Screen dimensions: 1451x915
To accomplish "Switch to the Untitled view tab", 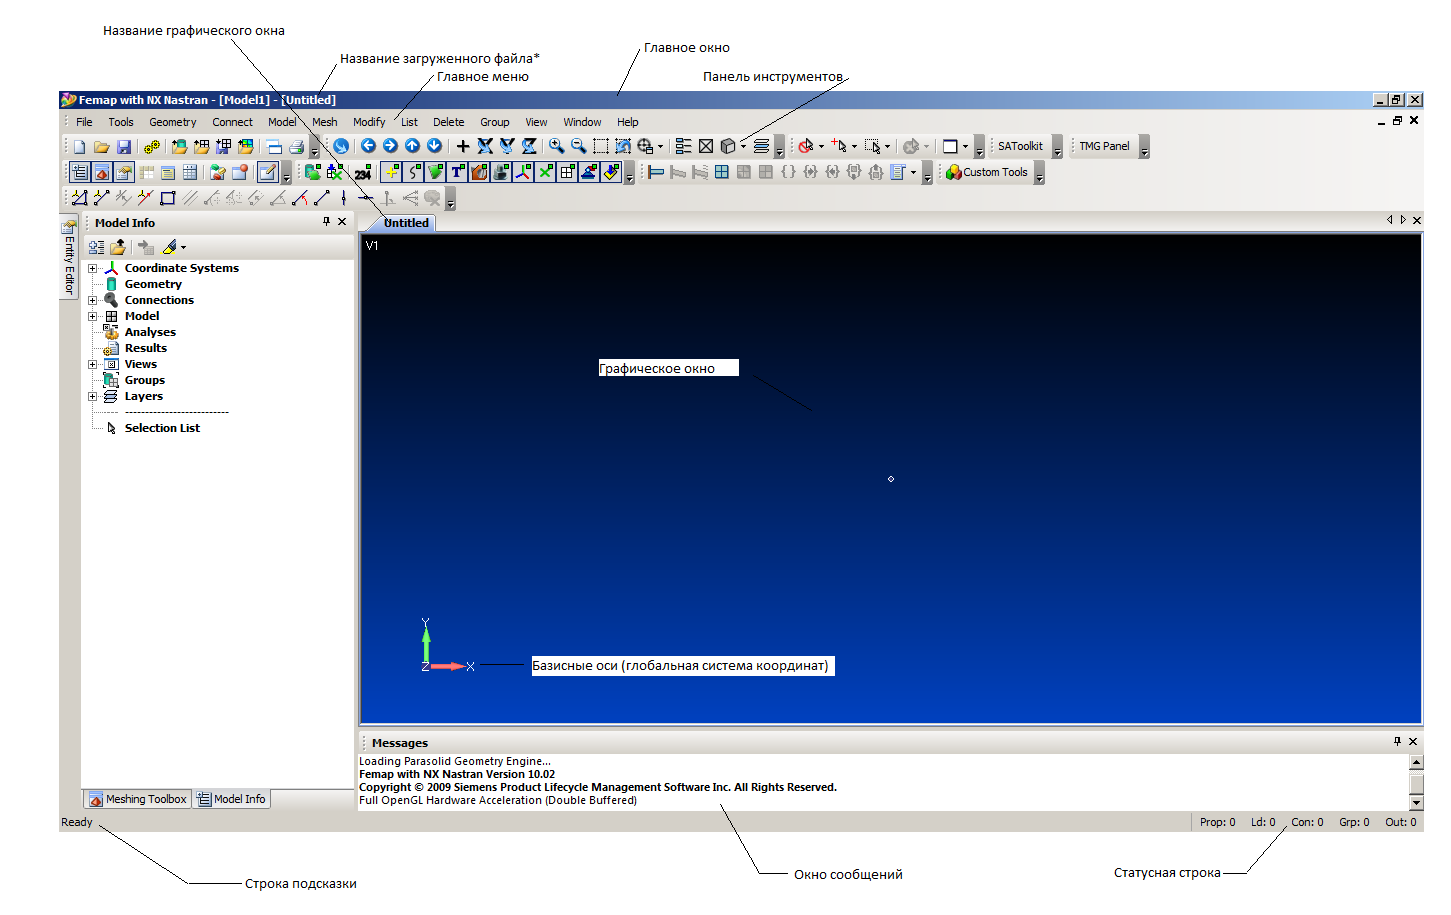I will 406,223.
